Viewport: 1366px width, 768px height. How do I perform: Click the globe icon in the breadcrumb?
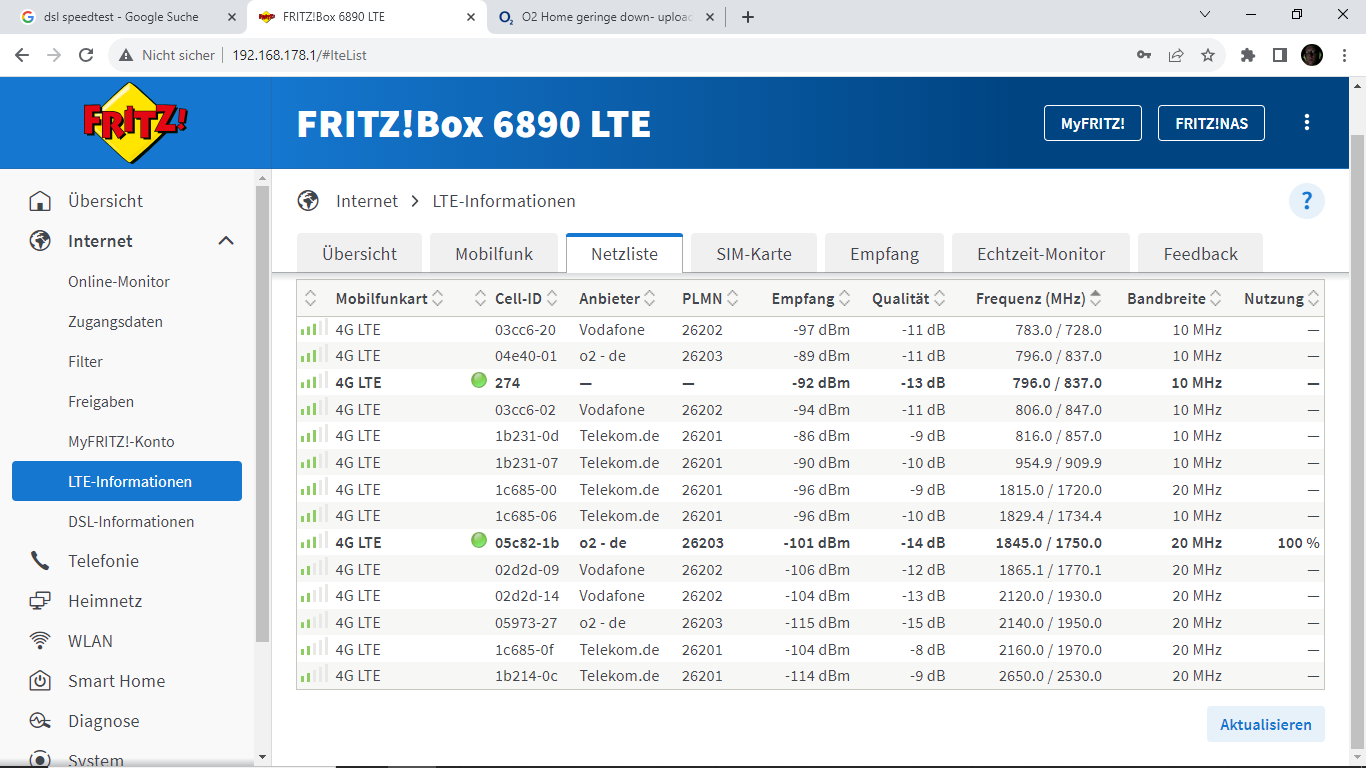(308, 201)
